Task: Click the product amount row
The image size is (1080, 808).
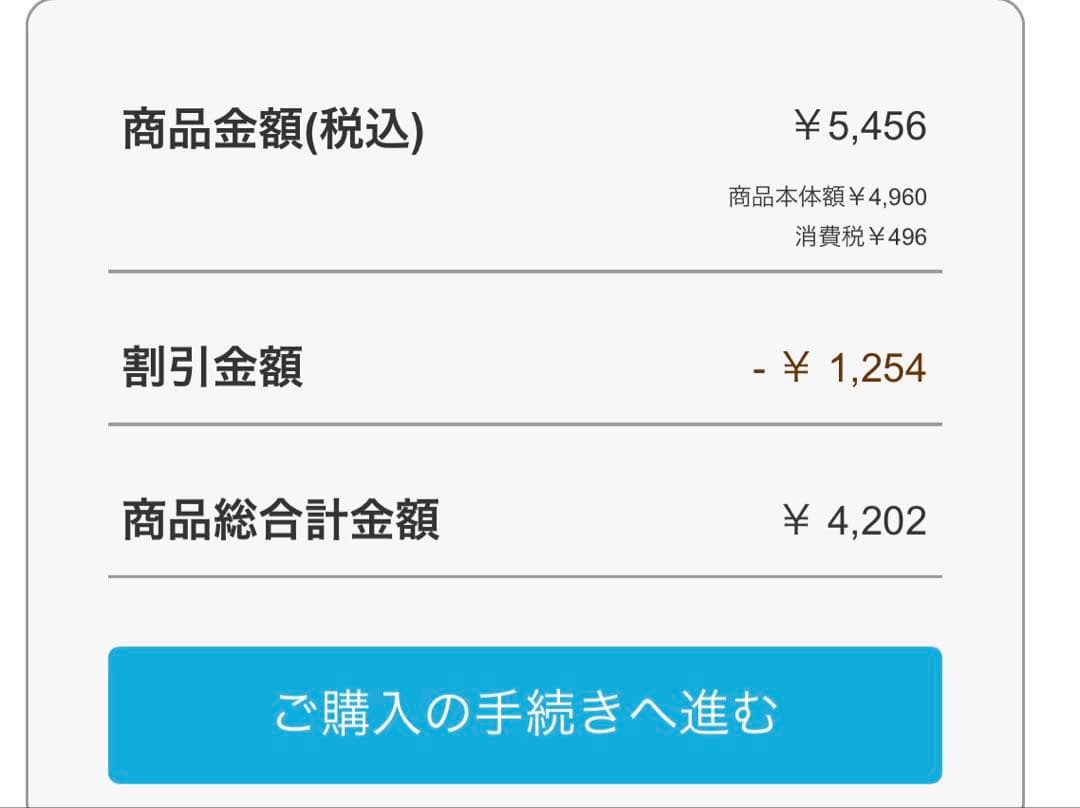Action: (x=523, y=124)
